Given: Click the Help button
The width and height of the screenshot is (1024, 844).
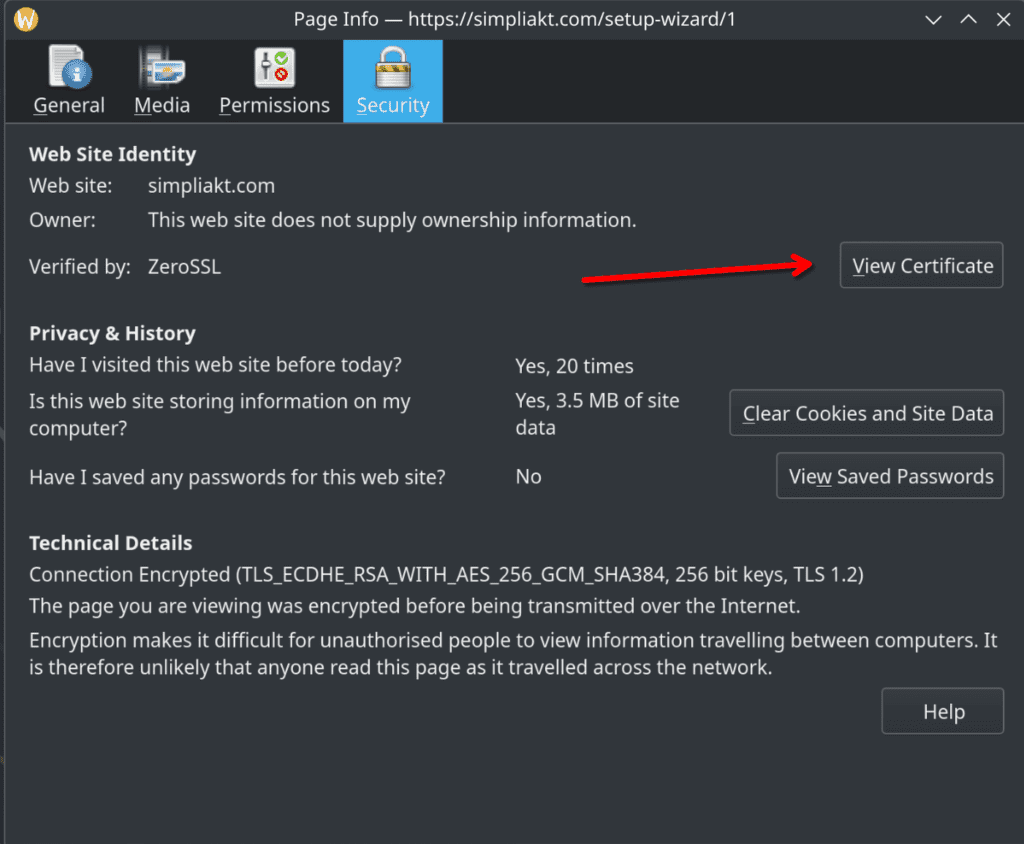Looking at the screenshot, I should click(942, 712).
